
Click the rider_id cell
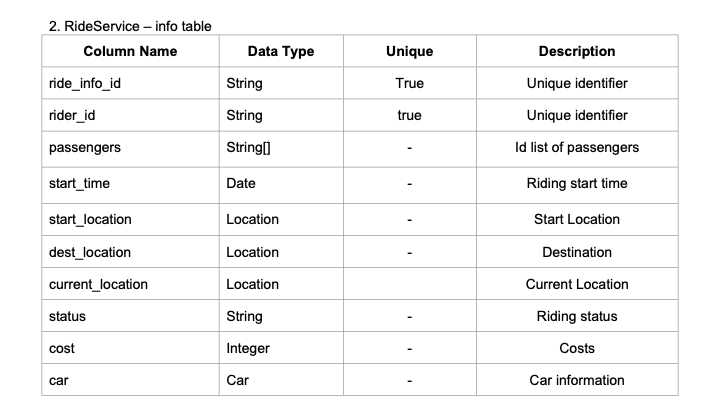click(x=130, y=115)
